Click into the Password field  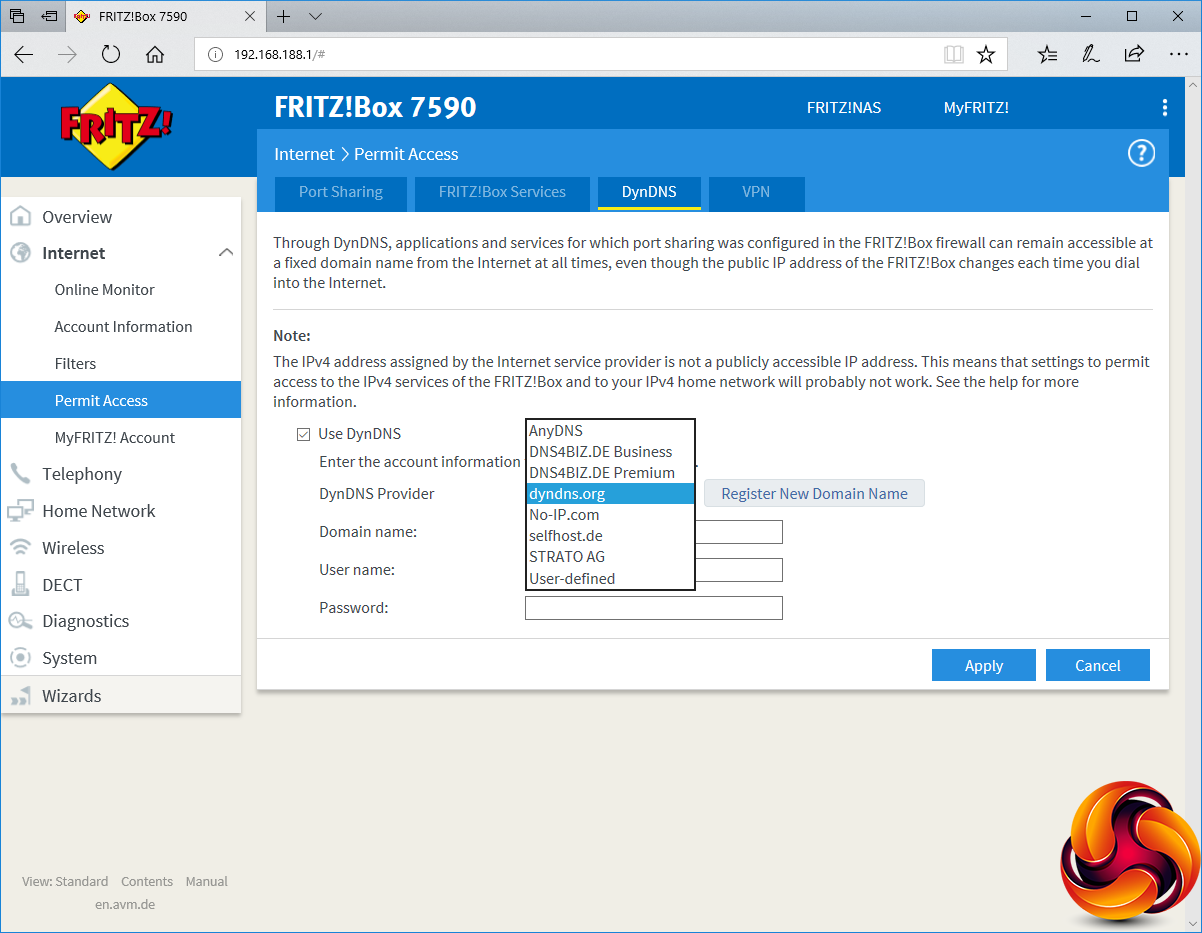(x=653, y=608)
